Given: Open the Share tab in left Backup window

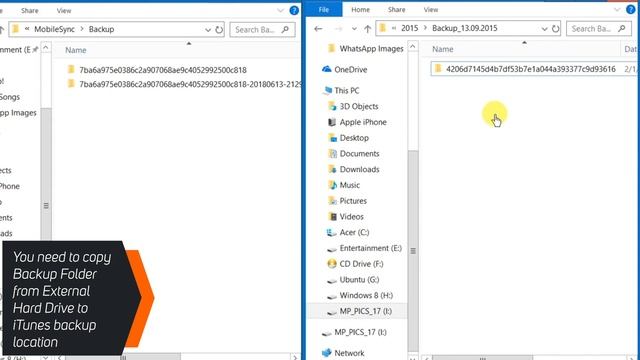Looking at the screenshot, I should pos(30,11).
